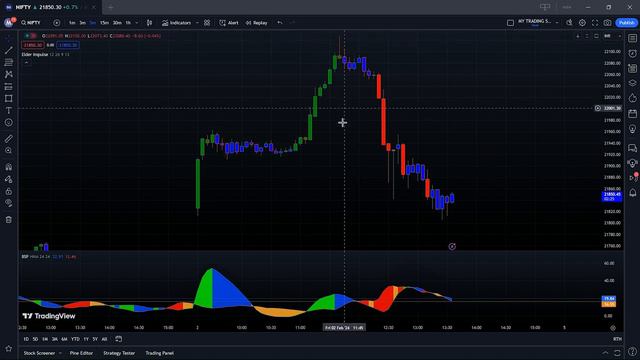
Task: Collapse the Elder Impulse indicator legend arrow
Action: 27,62
